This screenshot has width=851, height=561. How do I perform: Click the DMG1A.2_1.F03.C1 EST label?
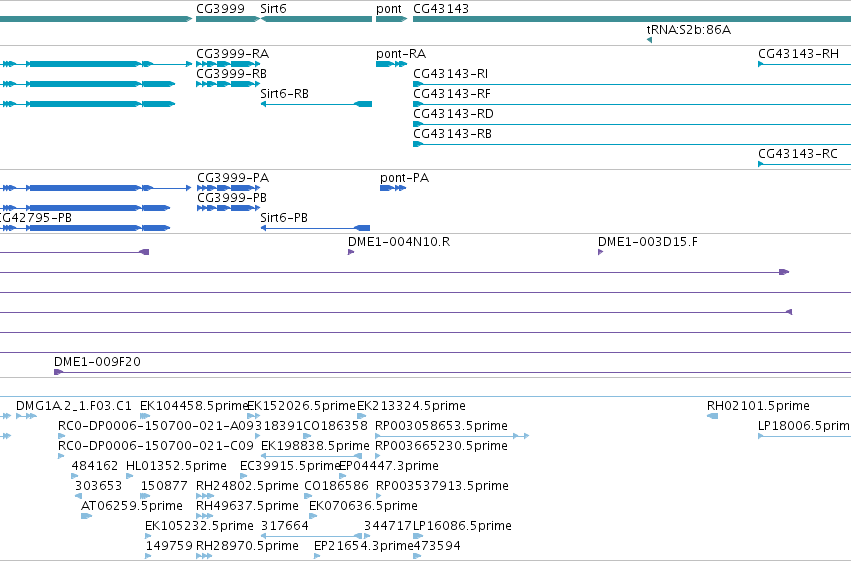click(74, 406)
